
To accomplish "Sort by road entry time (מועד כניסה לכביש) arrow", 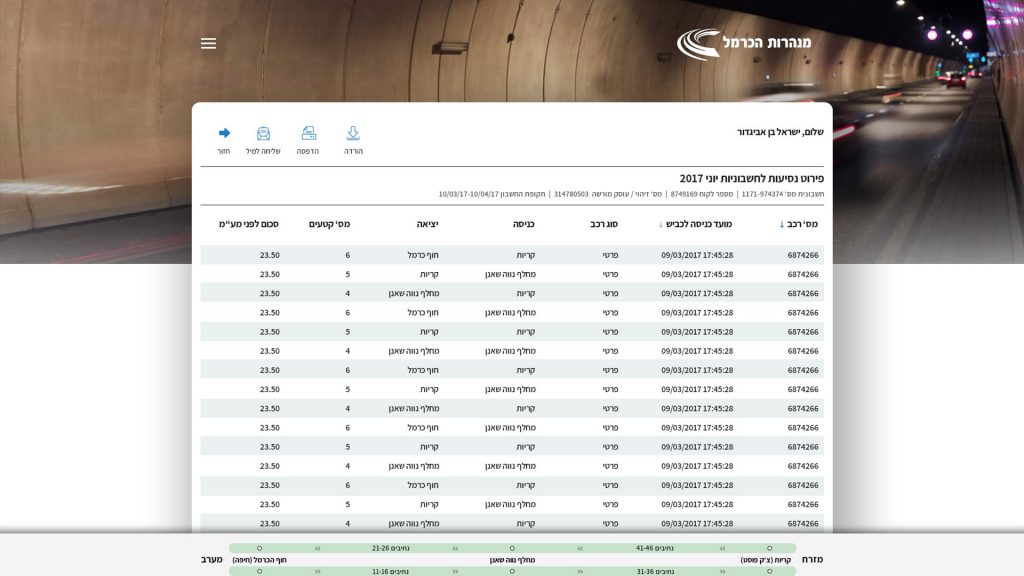I will pyautogui.click(x=660, y=225).
